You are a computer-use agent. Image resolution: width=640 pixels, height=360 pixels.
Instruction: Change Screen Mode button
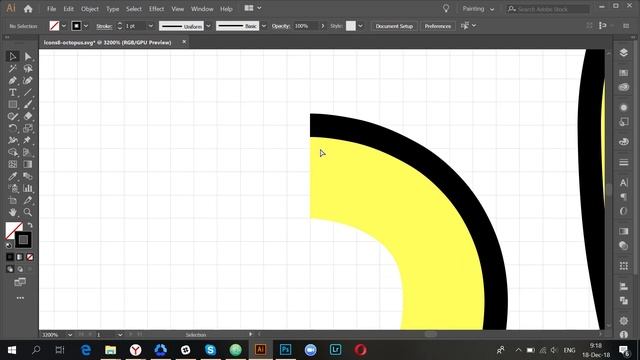click(20, 282)
